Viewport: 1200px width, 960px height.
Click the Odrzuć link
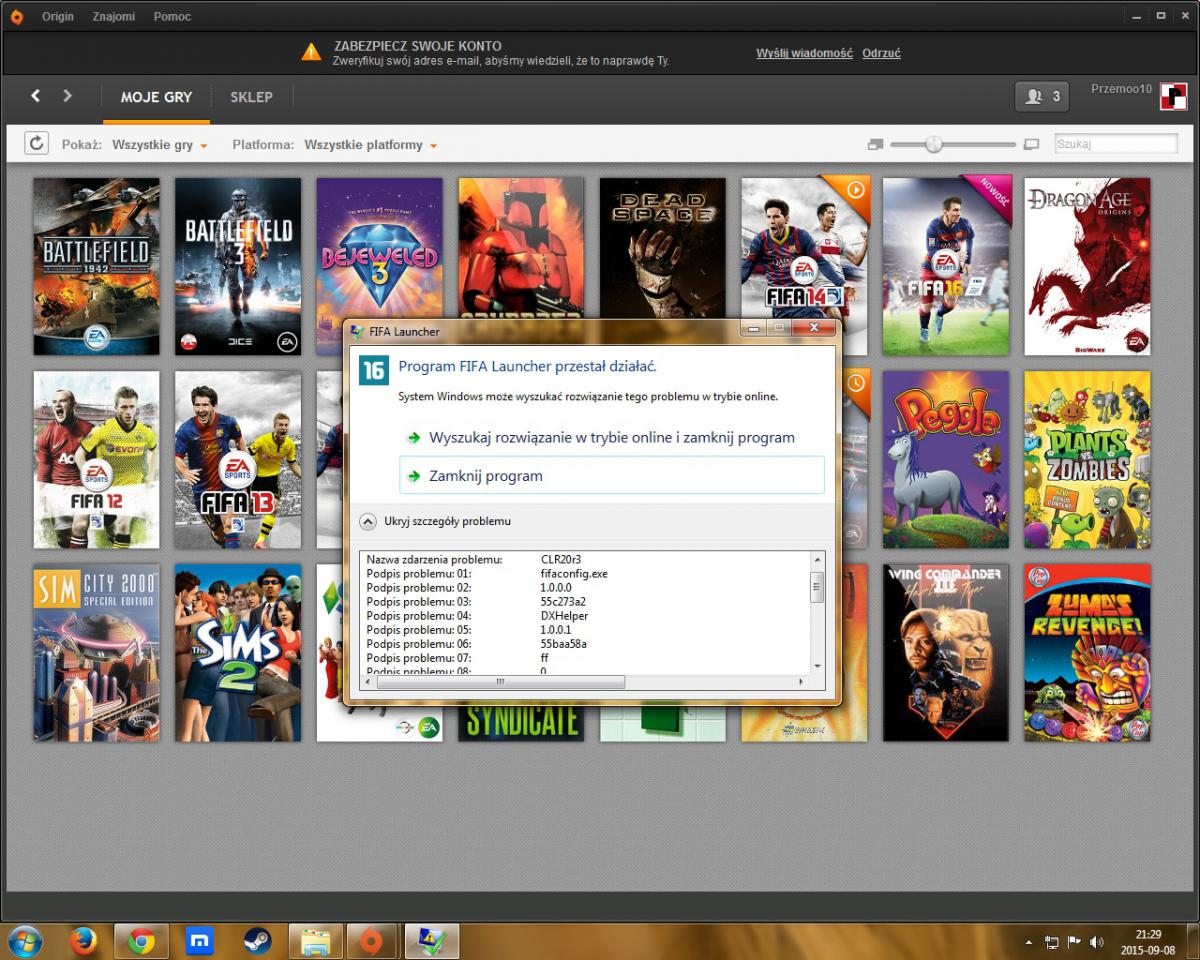pyautogui.click(x=881, y=53)
